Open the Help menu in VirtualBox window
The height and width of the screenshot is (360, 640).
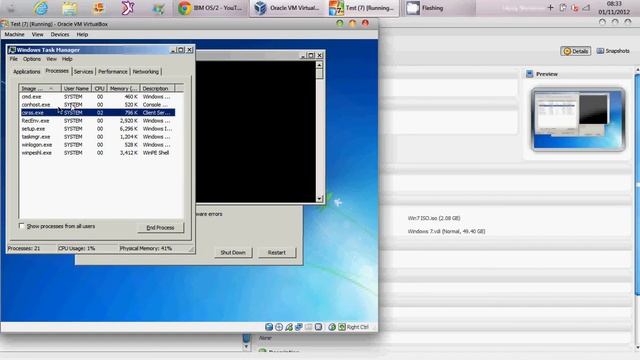point(82,35)
